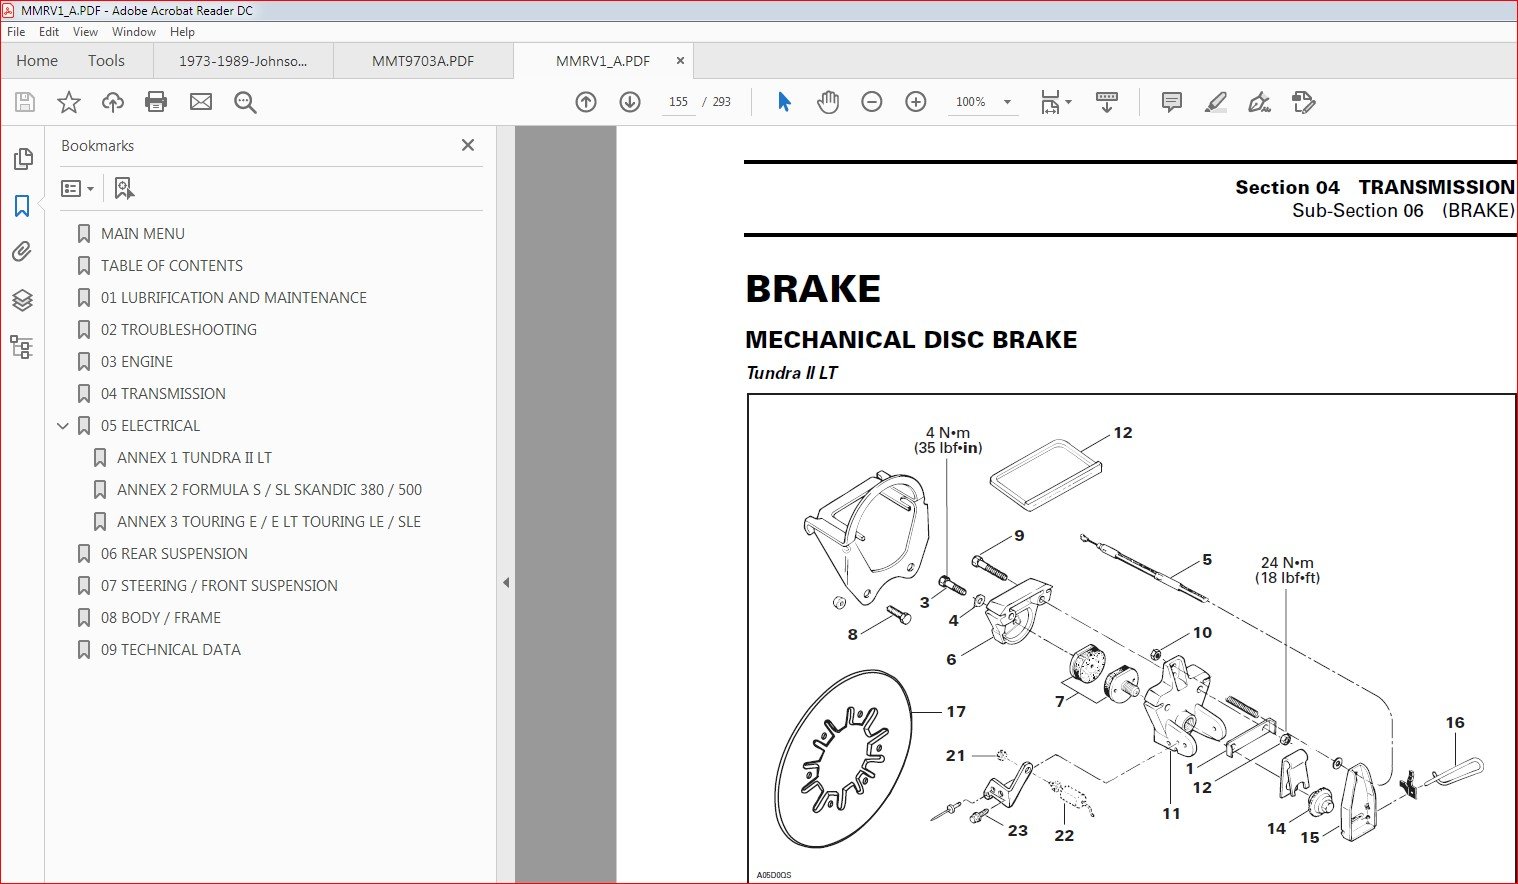Viewport: 1518px width, 884px height.
Task: Open the Edit menu
Action: pyautogui.click(x=49, y=32)
